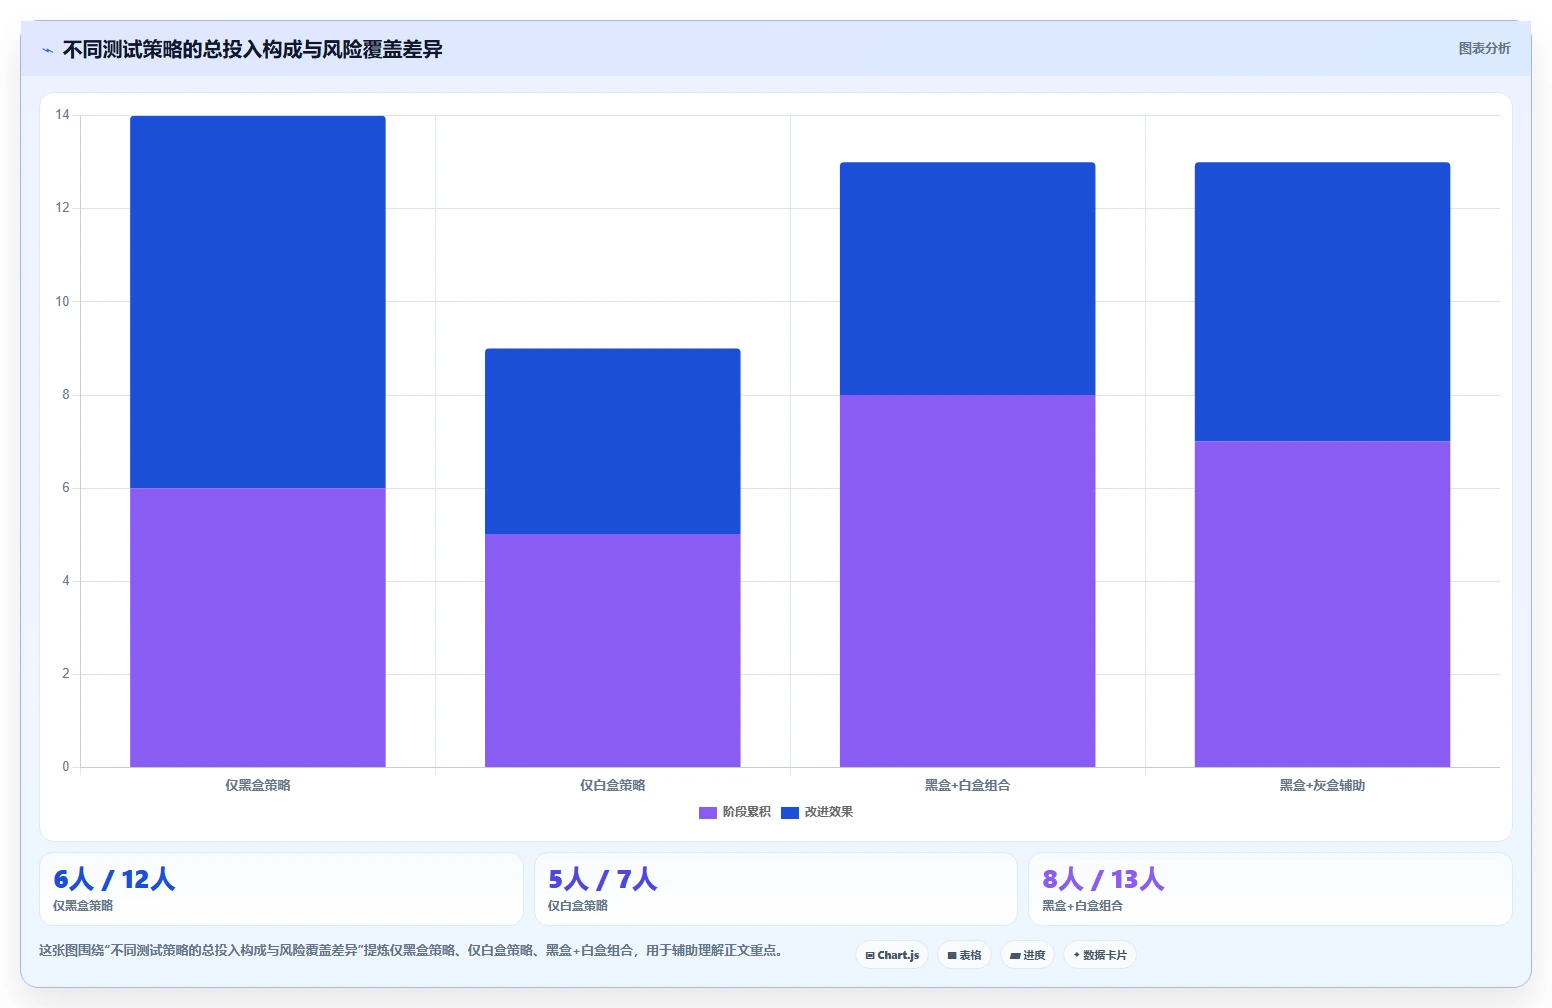This screenshot has height=1008, width=1552.
Task: Click the y-axis value 10
Action: click(x=63, y=301)
